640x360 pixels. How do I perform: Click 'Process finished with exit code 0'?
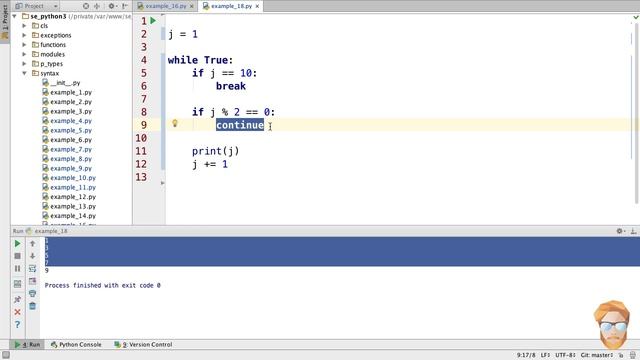102,285
